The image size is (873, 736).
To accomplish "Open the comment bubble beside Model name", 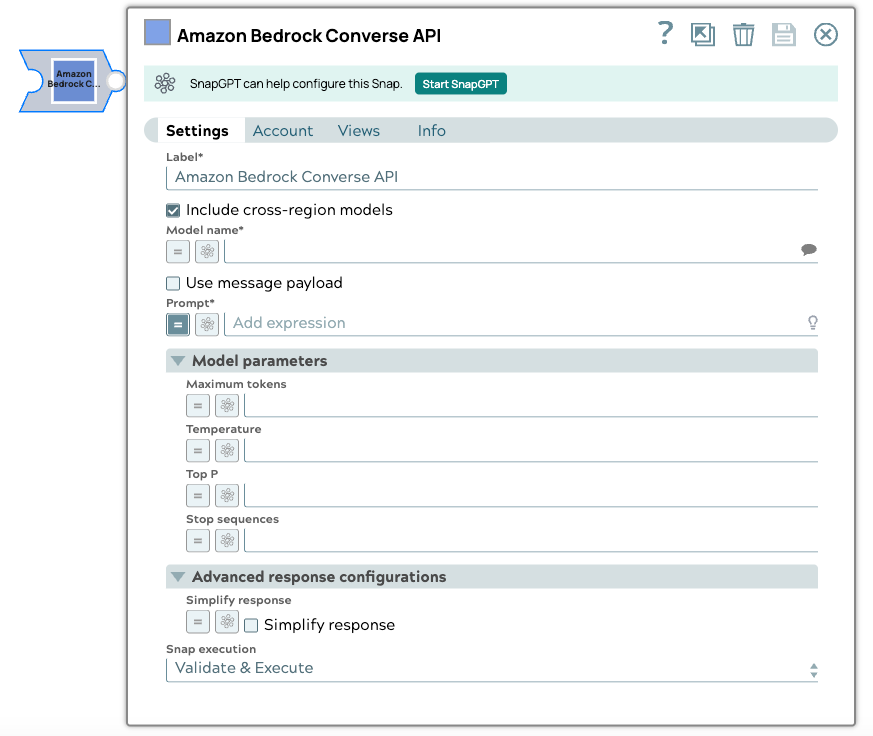I will click(809, 249).
